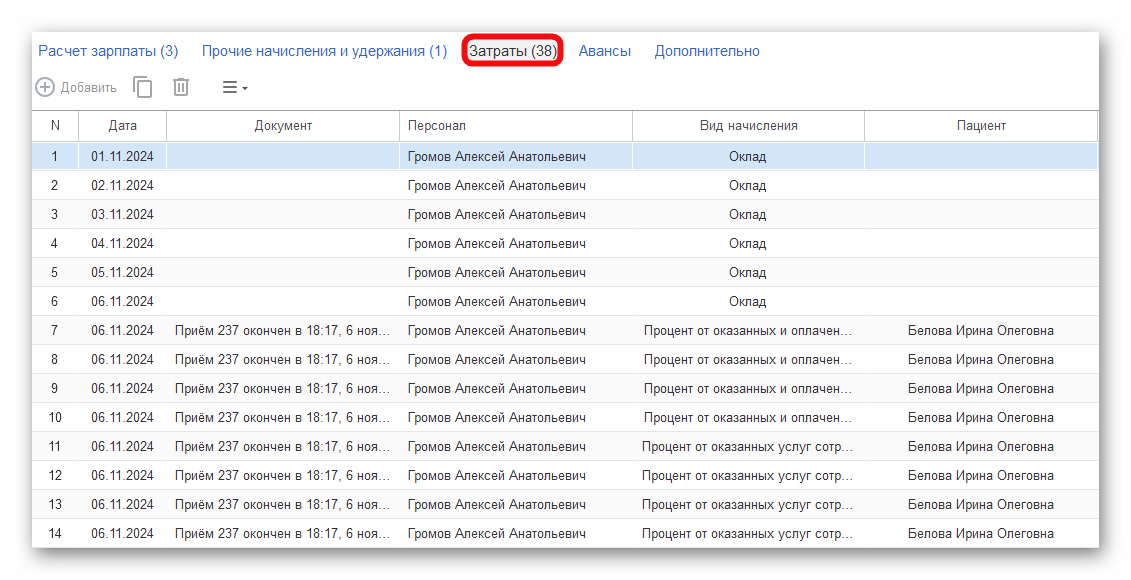This screenshot has height=580, width=1131.
Task: Click Оклад in row 3
Action: 747,214
